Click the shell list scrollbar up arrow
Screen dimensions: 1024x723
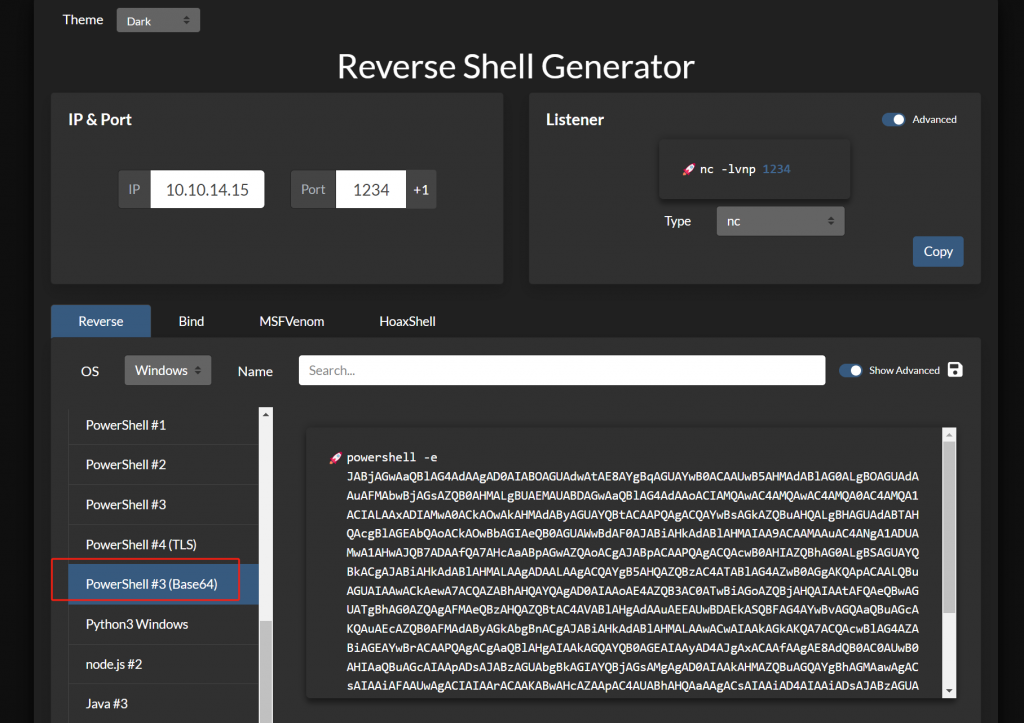(266, 414)
